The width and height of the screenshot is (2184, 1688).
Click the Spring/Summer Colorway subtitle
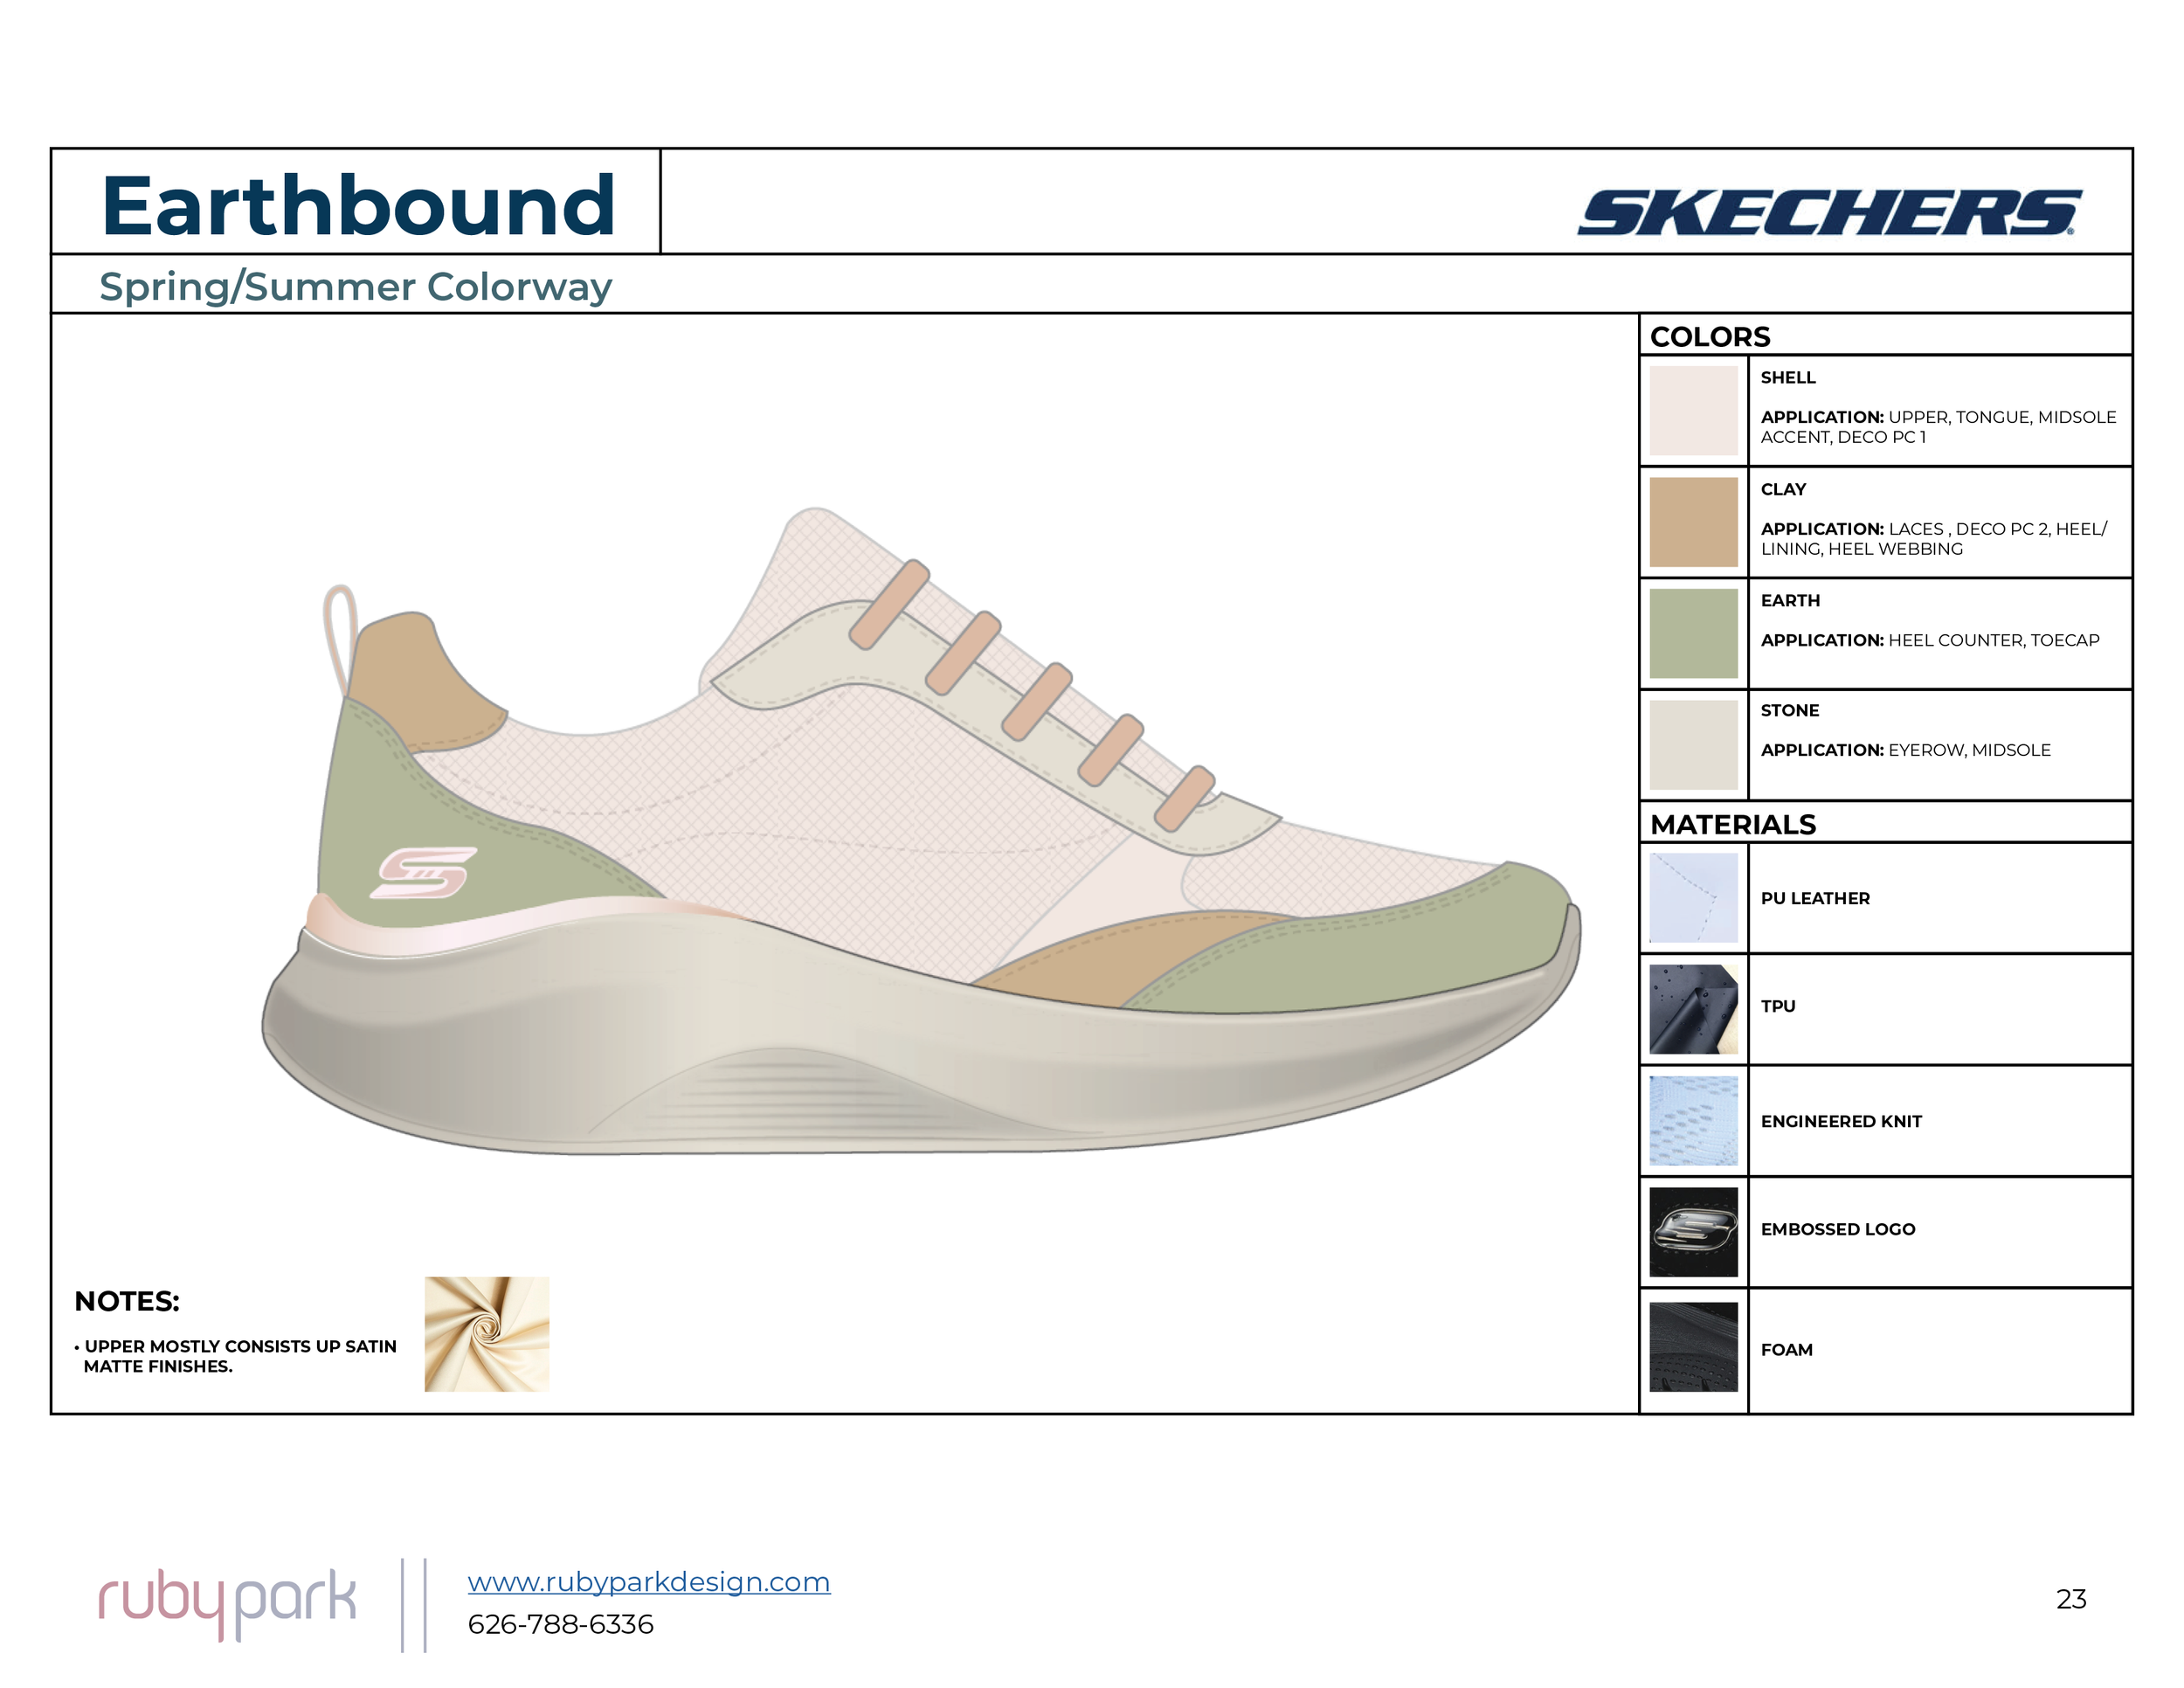pos(355,287)
